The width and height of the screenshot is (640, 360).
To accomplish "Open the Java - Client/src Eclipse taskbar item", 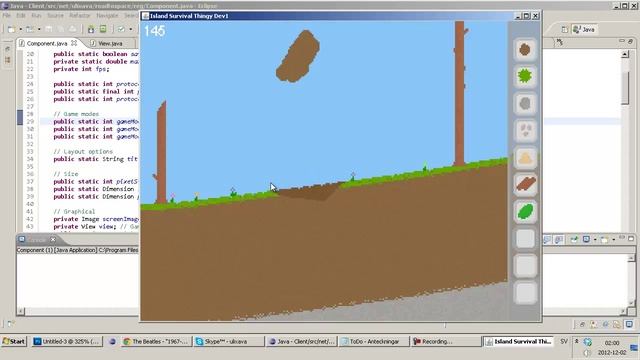I will [x=301, y=341].
